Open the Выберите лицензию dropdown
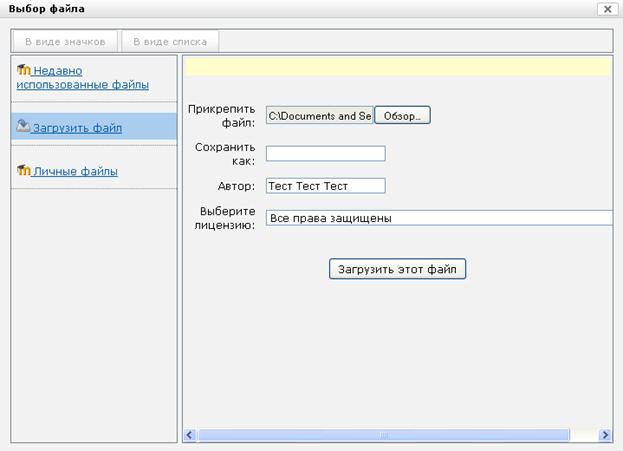The height and width of the screenshot is (451, 623). coord(439,218)
